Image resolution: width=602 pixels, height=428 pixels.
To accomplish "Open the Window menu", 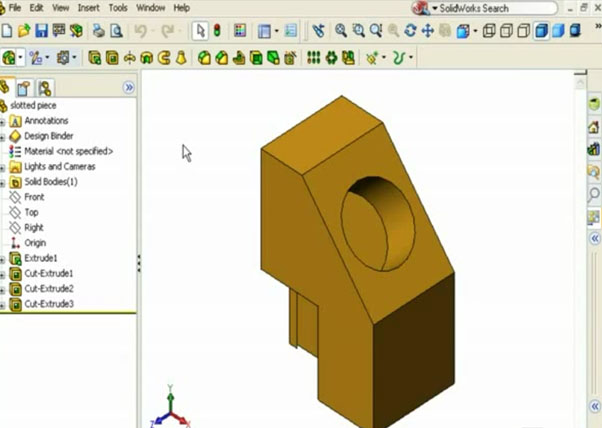I will click(150, 8).
